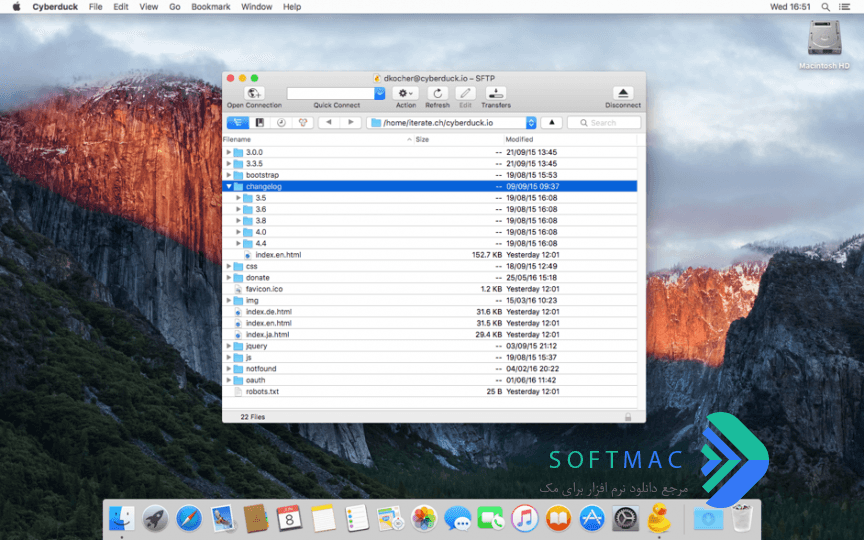Viewport: 864px width, 540px height.
Task: Sort by the Size column header
Action: tap(458, 139)
